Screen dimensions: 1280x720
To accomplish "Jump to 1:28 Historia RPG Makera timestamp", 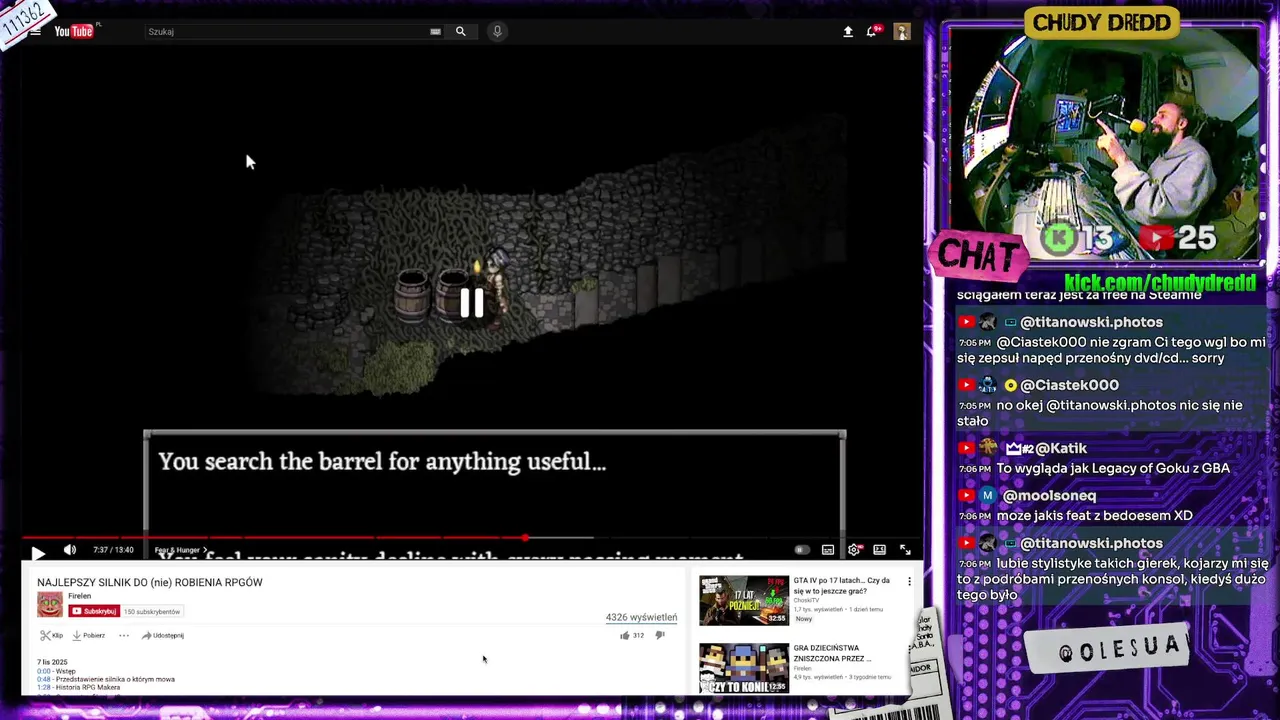I will click(43, 687).
